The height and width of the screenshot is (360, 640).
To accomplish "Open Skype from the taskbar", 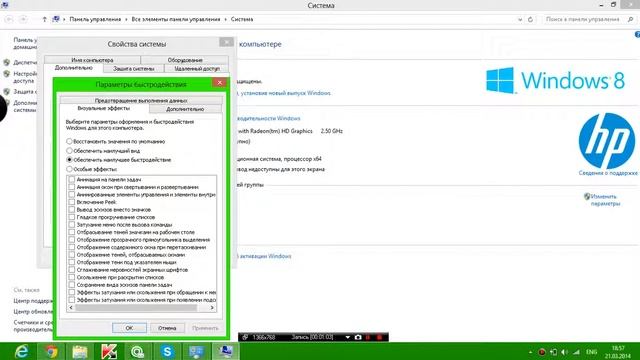I will tap(167, 351).
